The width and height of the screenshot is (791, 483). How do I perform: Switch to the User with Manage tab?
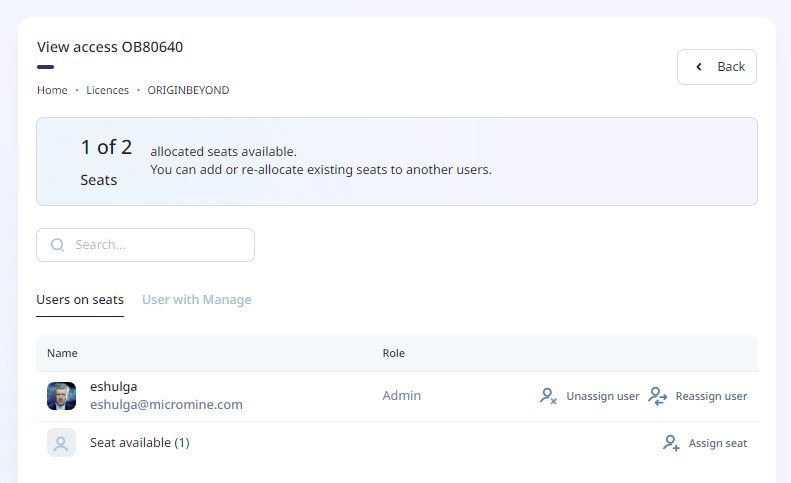[197, 300]
